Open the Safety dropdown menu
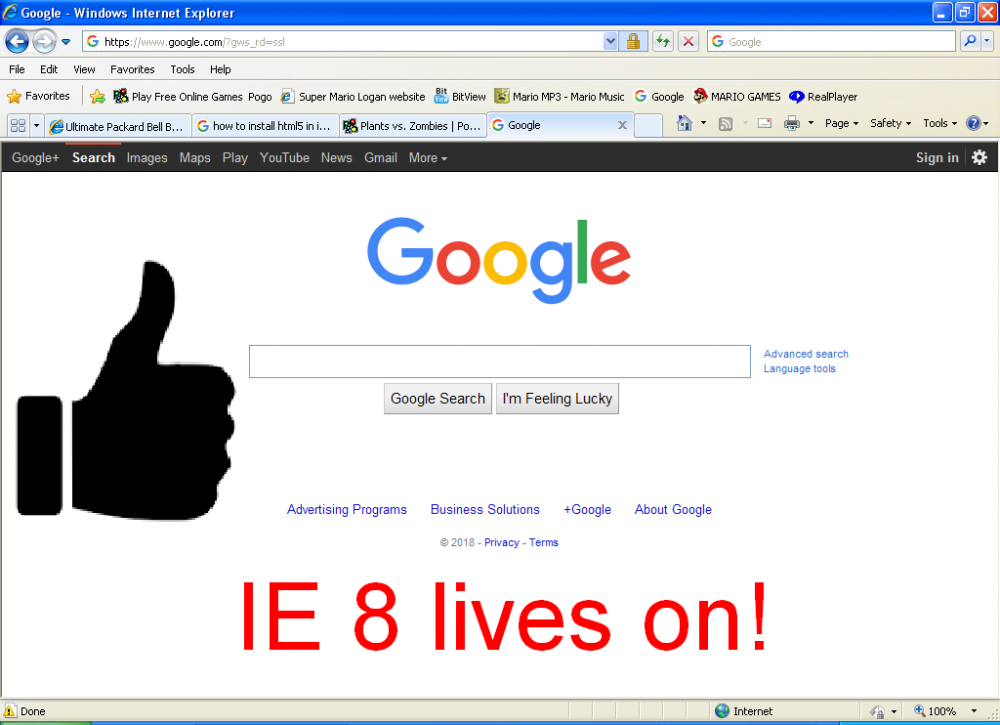This screenshot has height=725, width=1000. (x=890, y=124)
